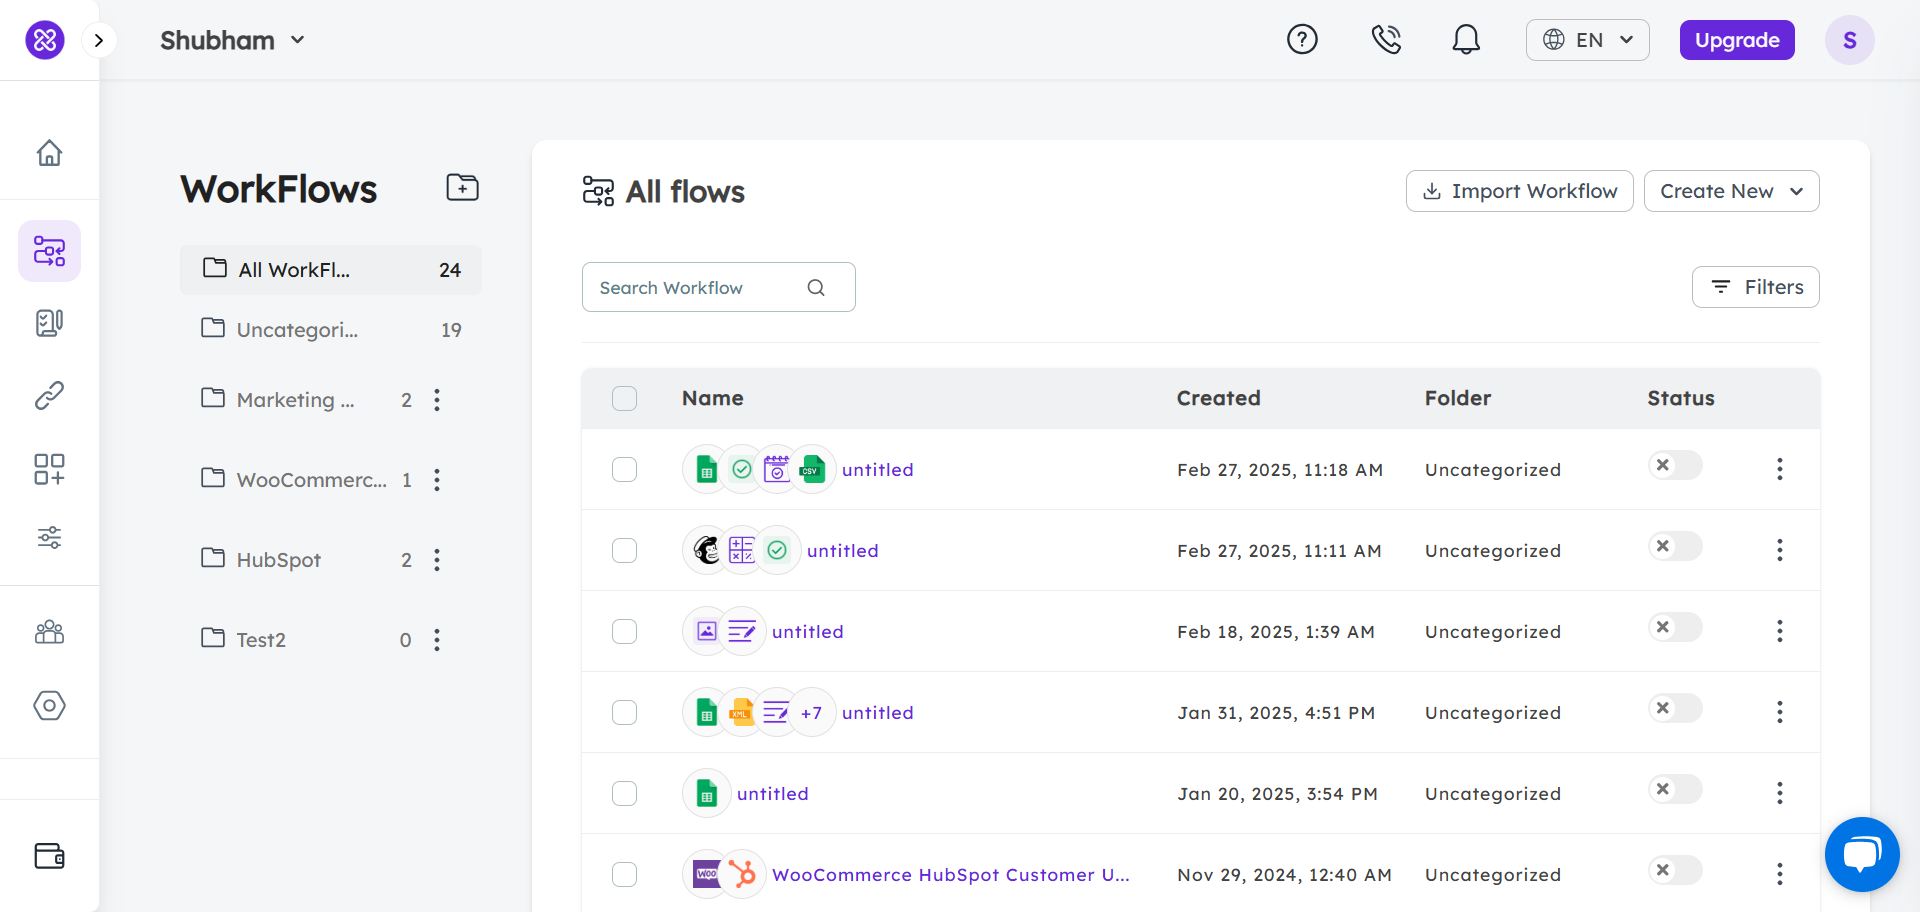Open the Create New dropdown
1920x912 pixels.
[1731, 191]
